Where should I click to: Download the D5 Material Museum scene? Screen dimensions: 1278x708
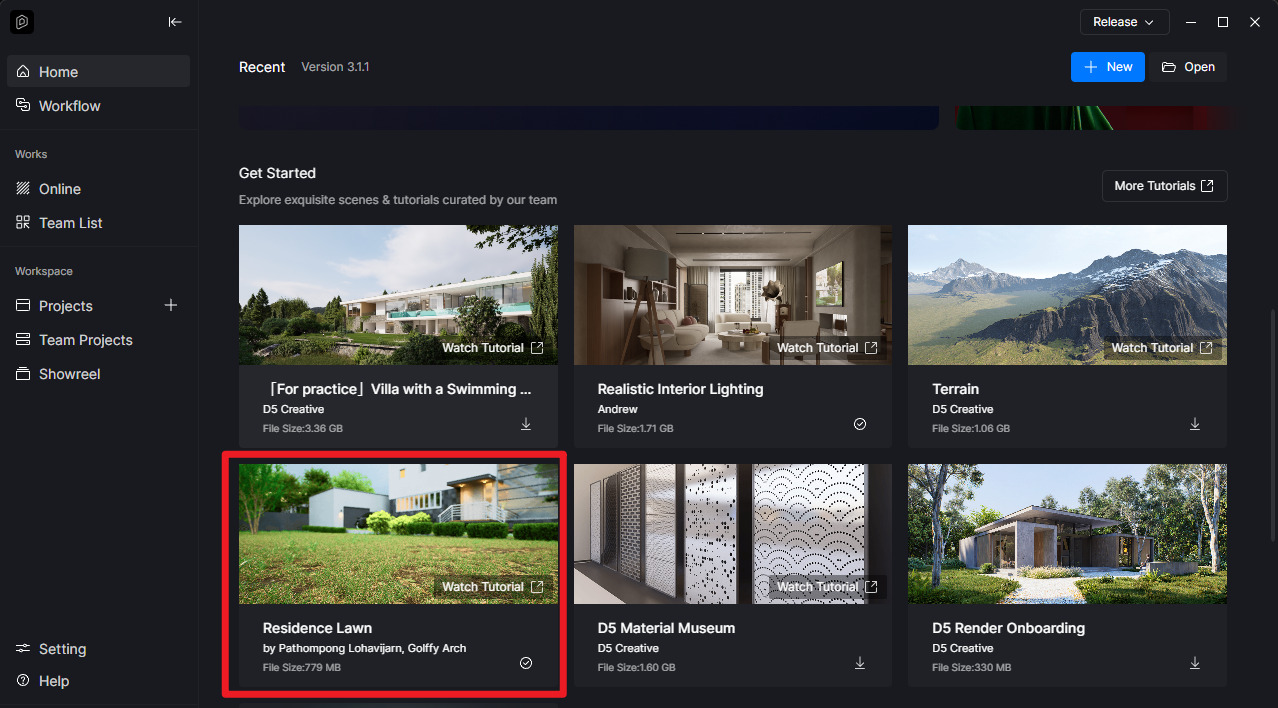[860, 663]
